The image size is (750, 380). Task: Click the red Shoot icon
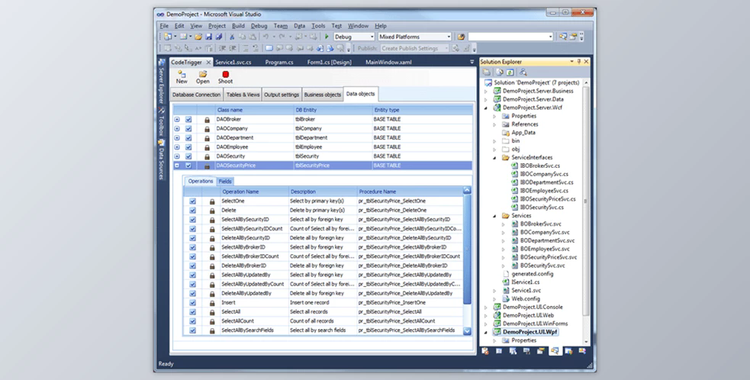click(x=225, y=74)
